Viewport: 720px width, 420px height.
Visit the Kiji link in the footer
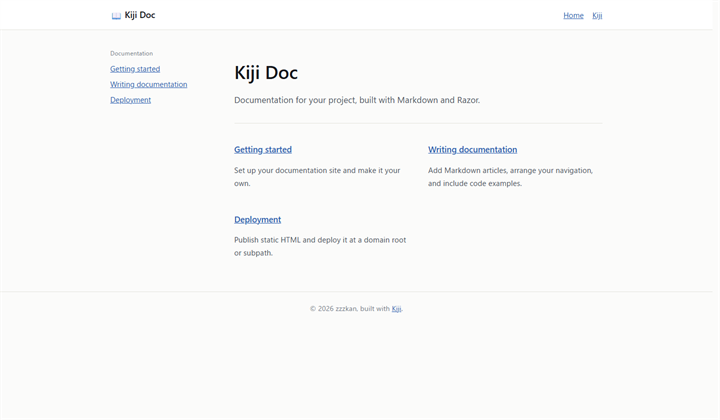tap(396, 309)
